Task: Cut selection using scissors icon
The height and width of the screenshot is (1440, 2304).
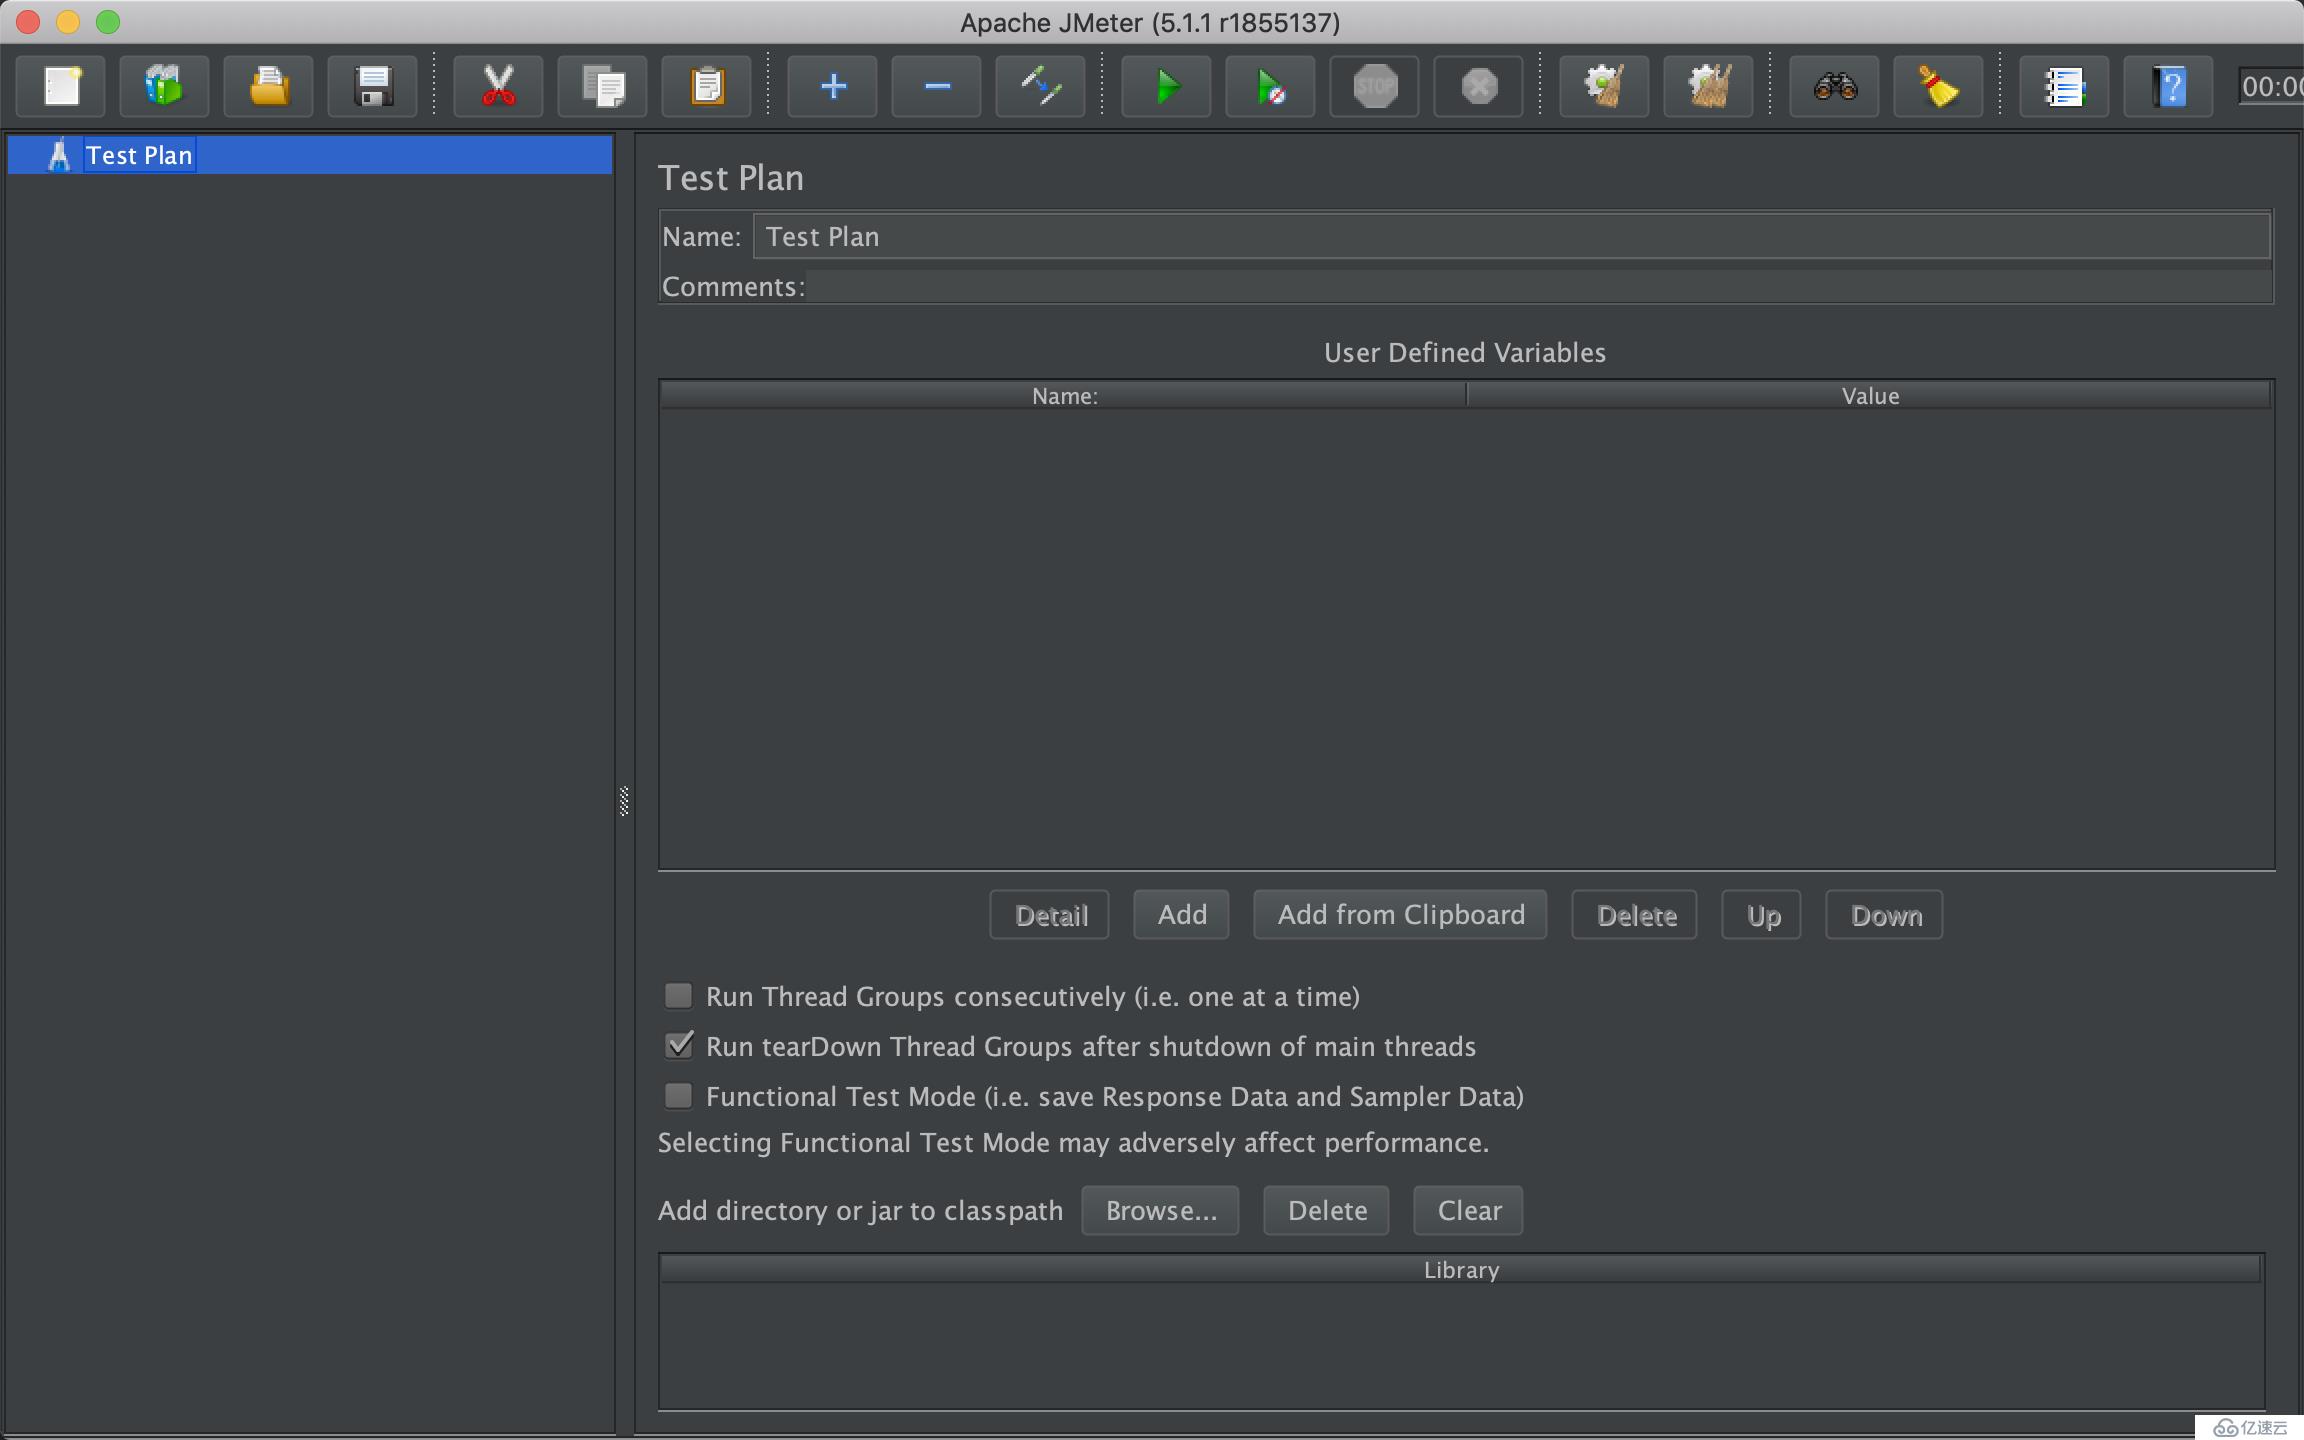Action: click(x=498, y=87)
